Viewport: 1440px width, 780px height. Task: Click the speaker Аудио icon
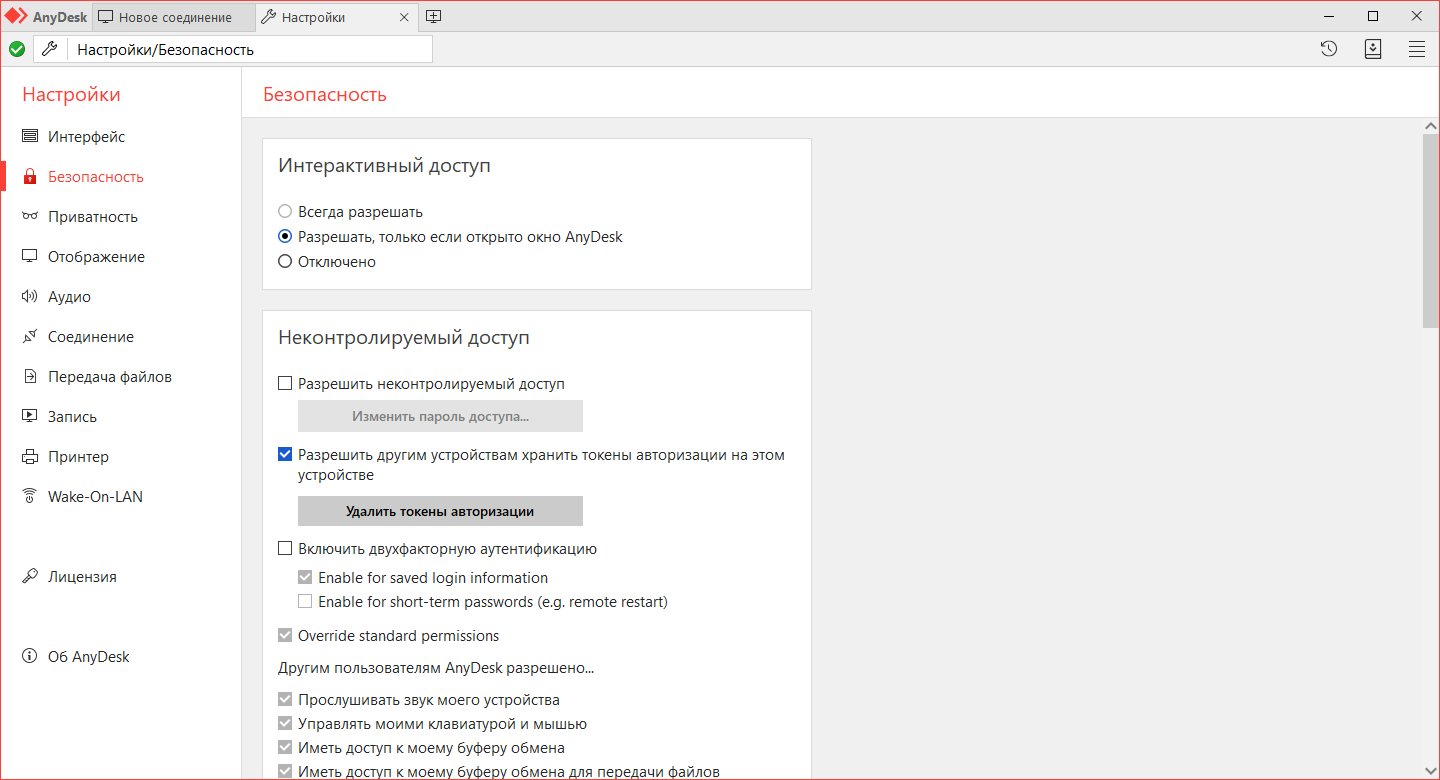pos(30,297)
